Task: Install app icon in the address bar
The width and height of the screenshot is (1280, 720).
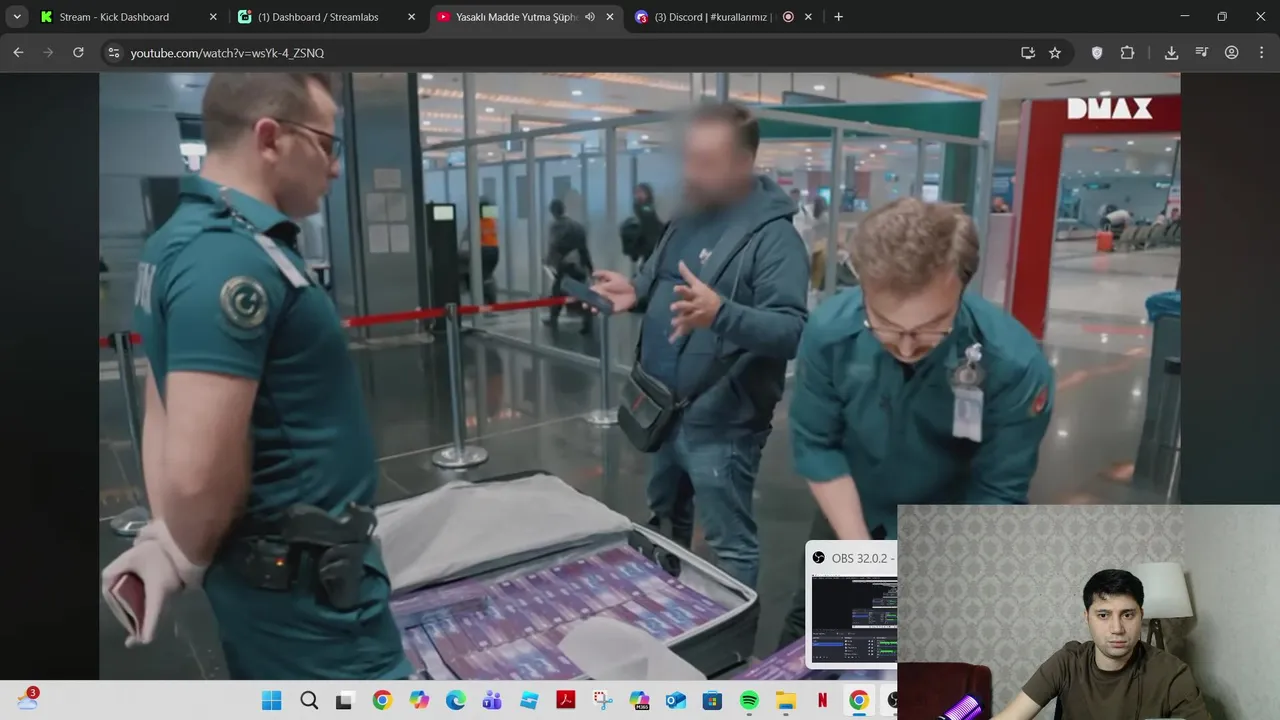Action: coord(1027,53)
